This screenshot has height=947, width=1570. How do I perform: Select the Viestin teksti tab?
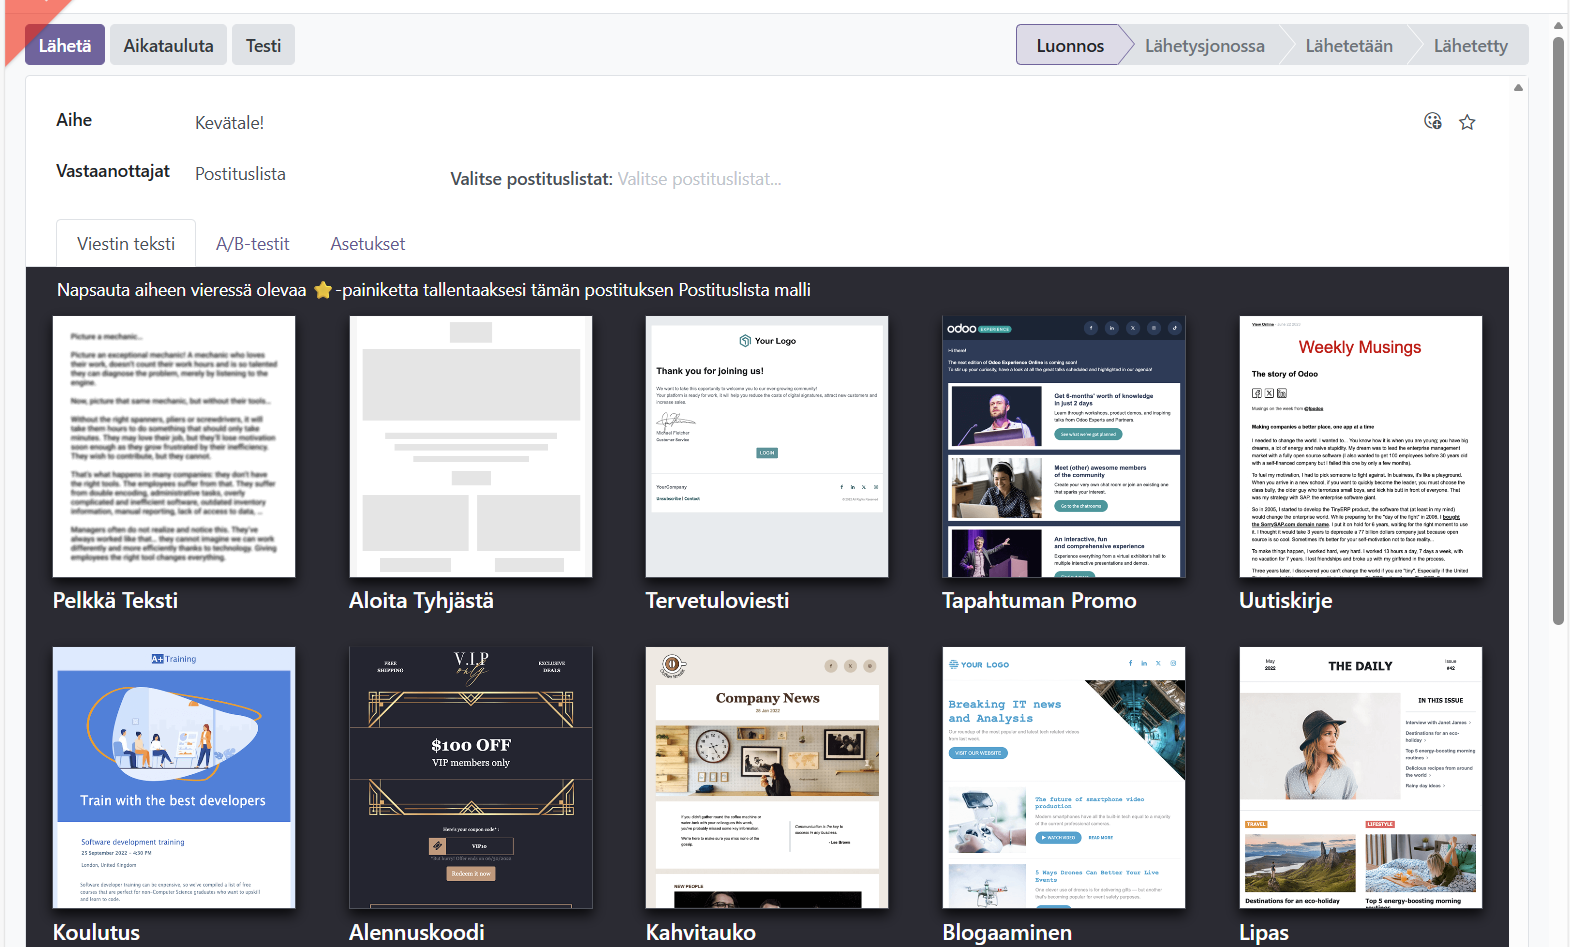[x=126, y=244]
